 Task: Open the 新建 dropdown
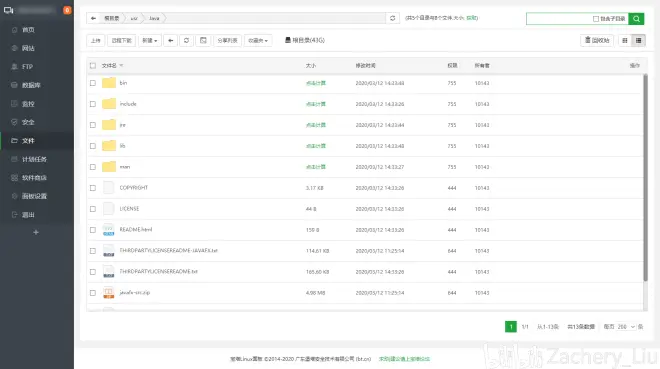click(150, 40)
